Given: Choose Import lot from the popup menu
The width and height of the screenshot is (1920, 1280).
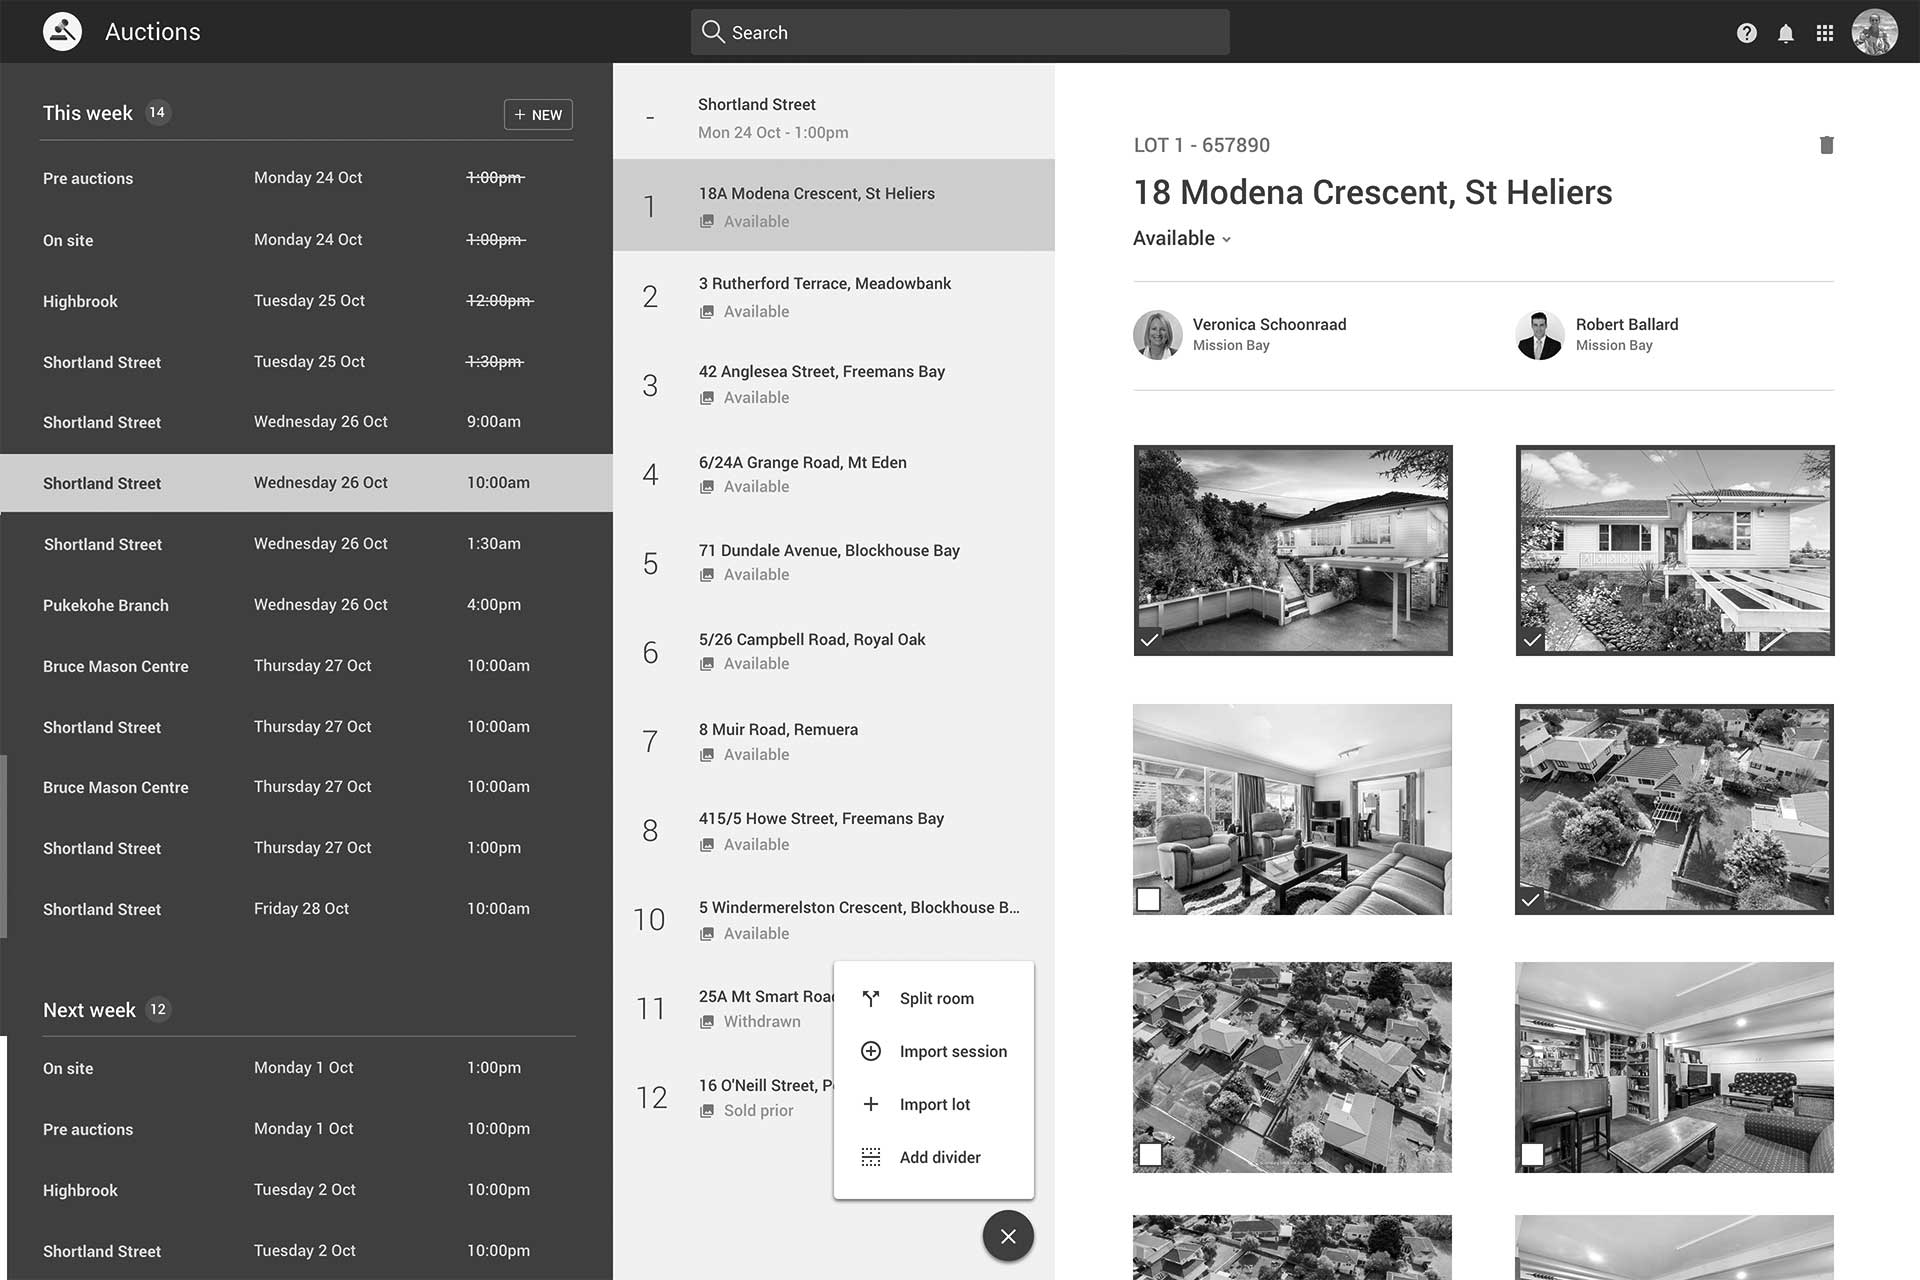Looking at the screenshot, I should [934, 1104].
